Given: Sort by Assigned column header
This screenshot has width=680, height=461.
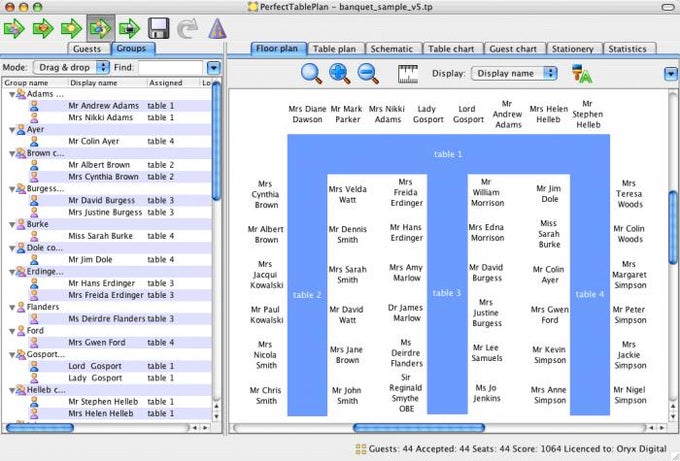Looking at the screenshot, I should pos(173,82).
